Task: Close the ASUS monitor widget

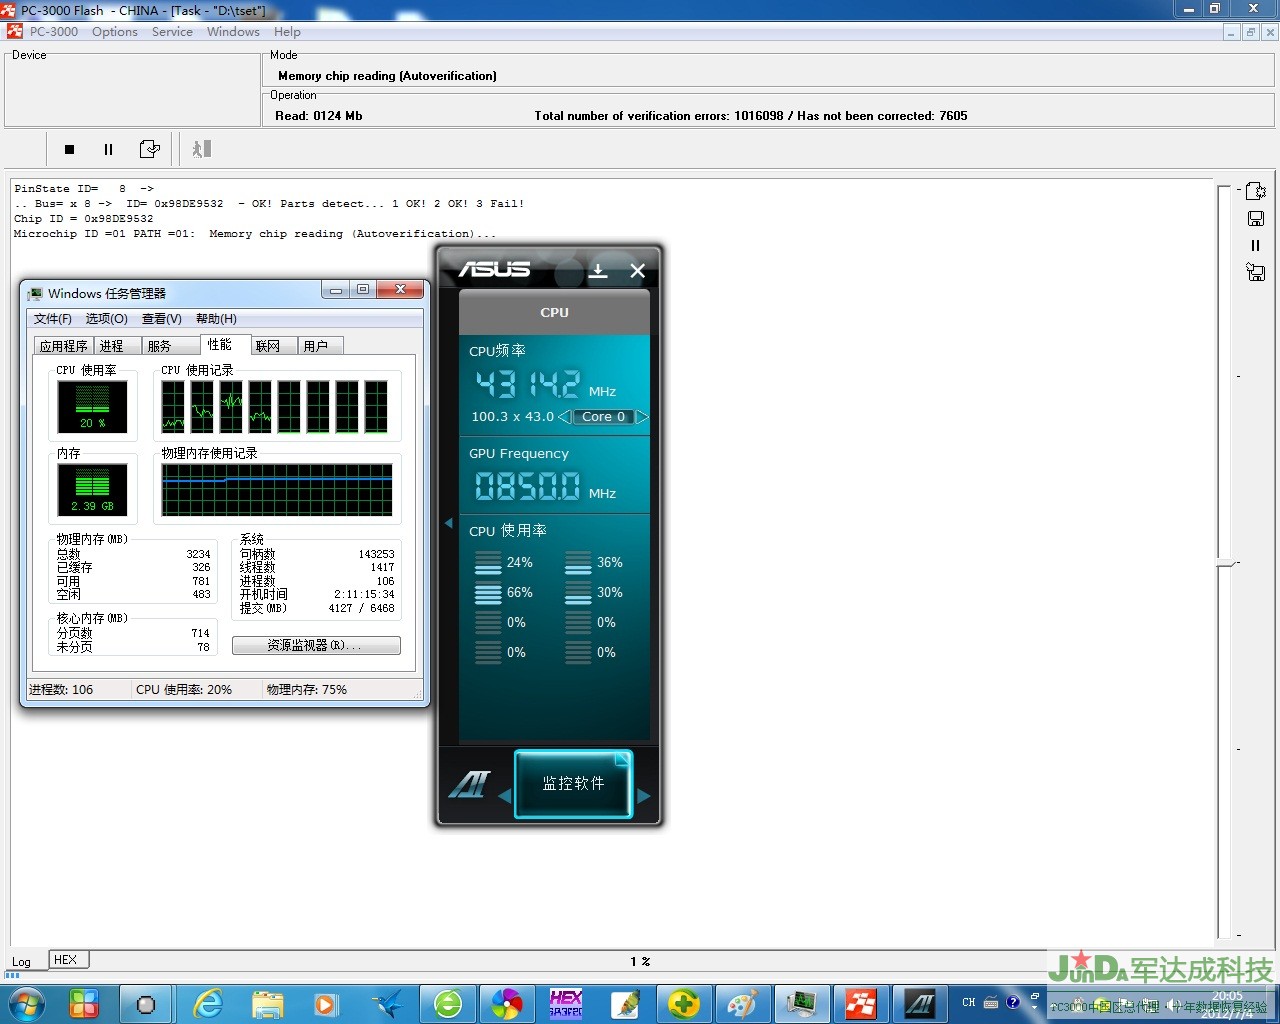Action: 637,270
